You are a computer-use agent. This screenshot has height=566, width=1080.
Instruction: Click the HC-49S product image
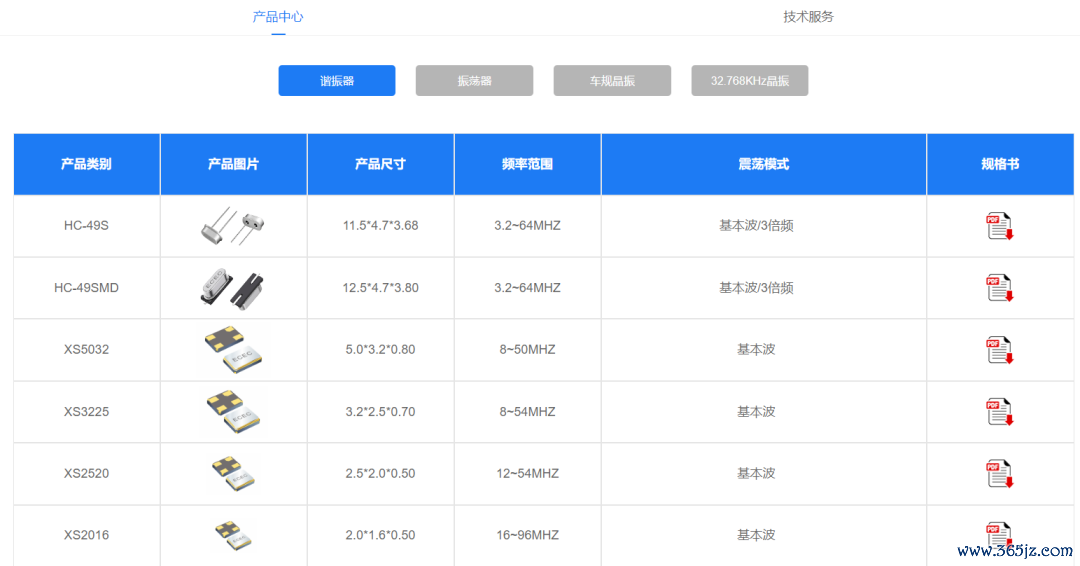233,226
